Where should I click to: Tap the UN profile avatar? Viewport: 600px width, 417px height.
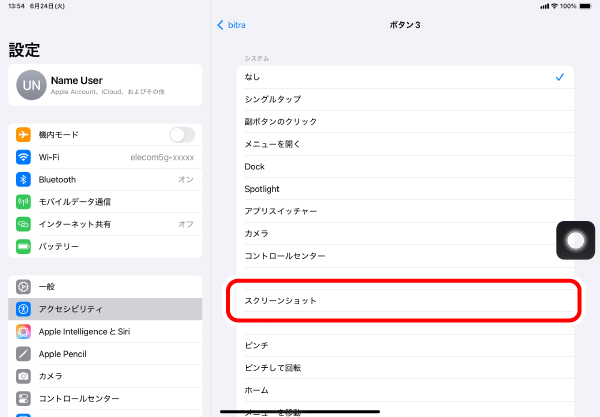click(29, 86)
